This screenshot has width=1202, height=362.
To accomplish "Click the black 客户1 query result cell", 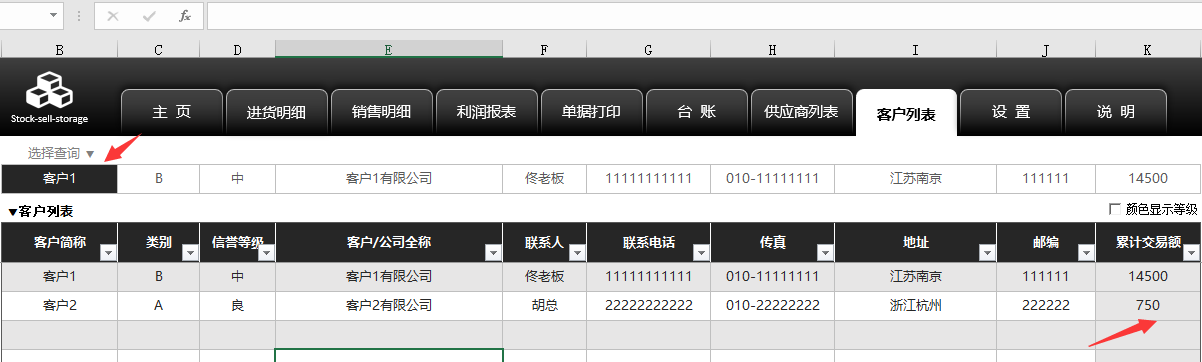I will pos(59,179).
